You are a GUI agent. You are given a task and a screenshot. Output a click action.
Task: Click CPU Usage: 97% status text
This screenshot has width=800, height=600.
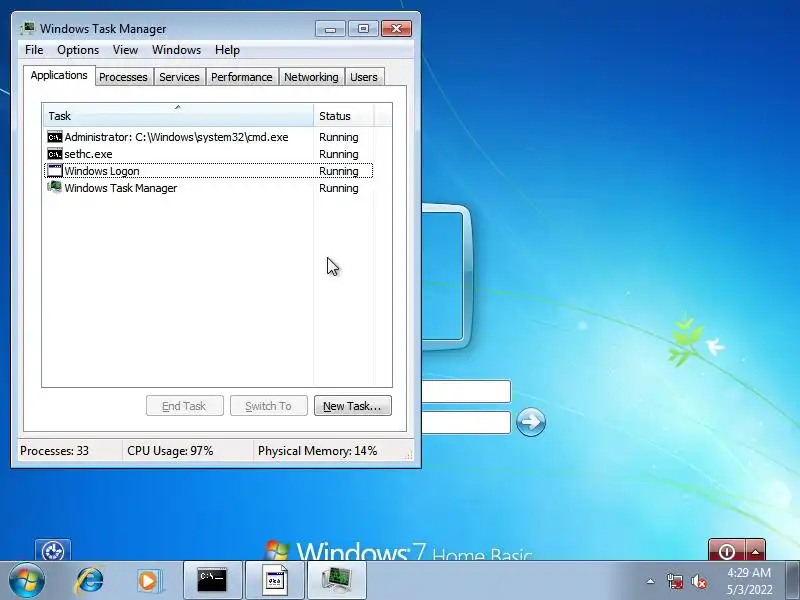(x=170, y=451)
